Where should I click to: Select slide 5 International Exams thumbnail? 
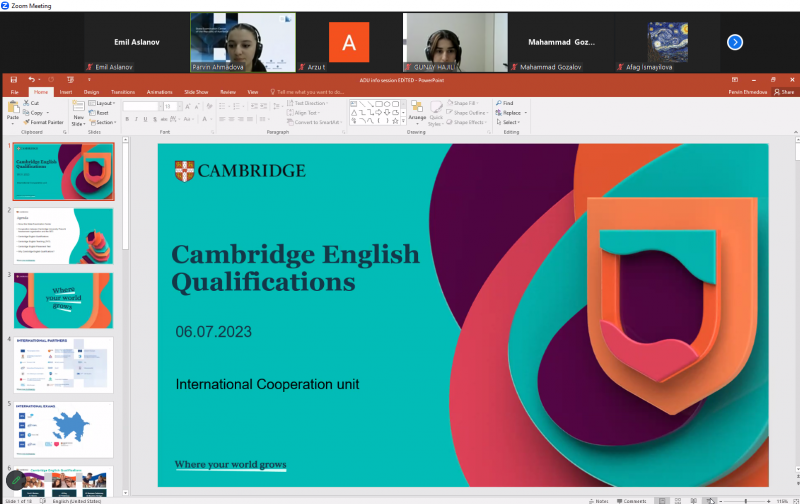(63, 430)
